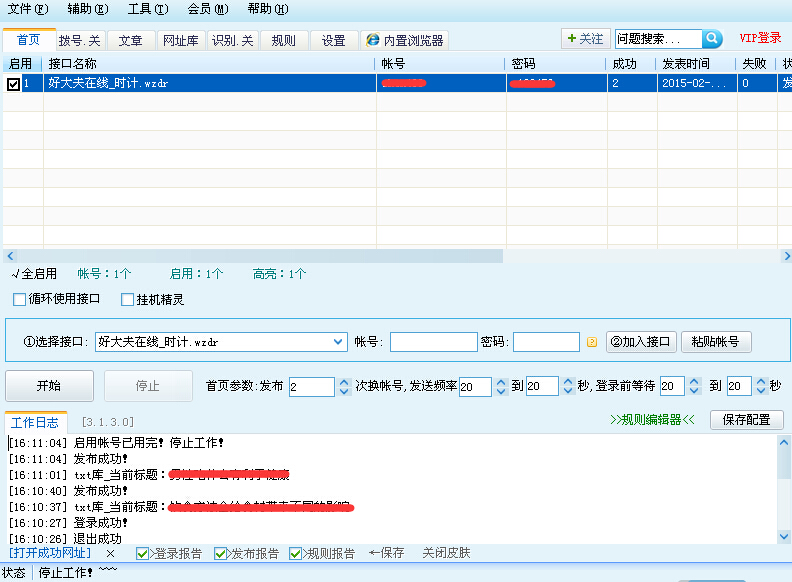Click the 开始 start button

pyautogui.click(x=49, y=386)
